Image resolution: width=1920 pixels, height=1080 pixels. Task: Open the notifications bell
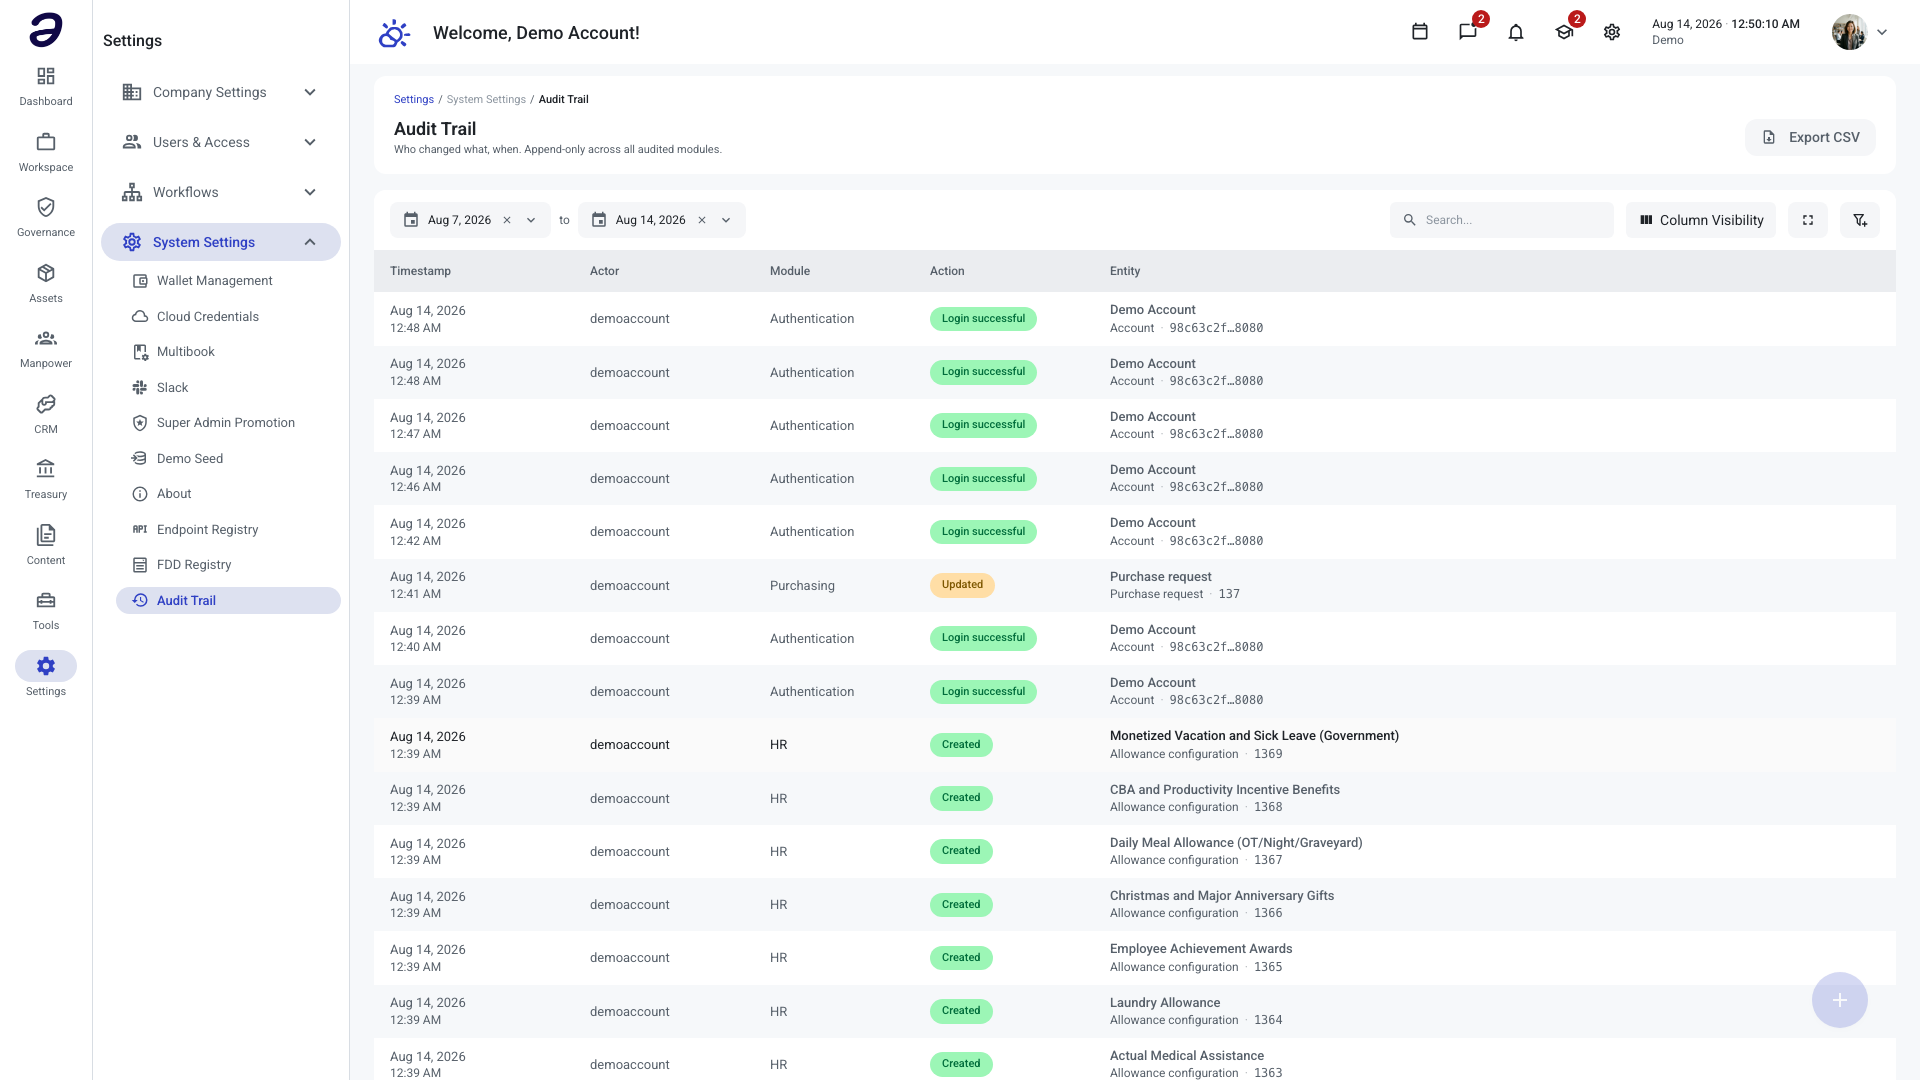pyautogui.click(x=1516, y=32)
